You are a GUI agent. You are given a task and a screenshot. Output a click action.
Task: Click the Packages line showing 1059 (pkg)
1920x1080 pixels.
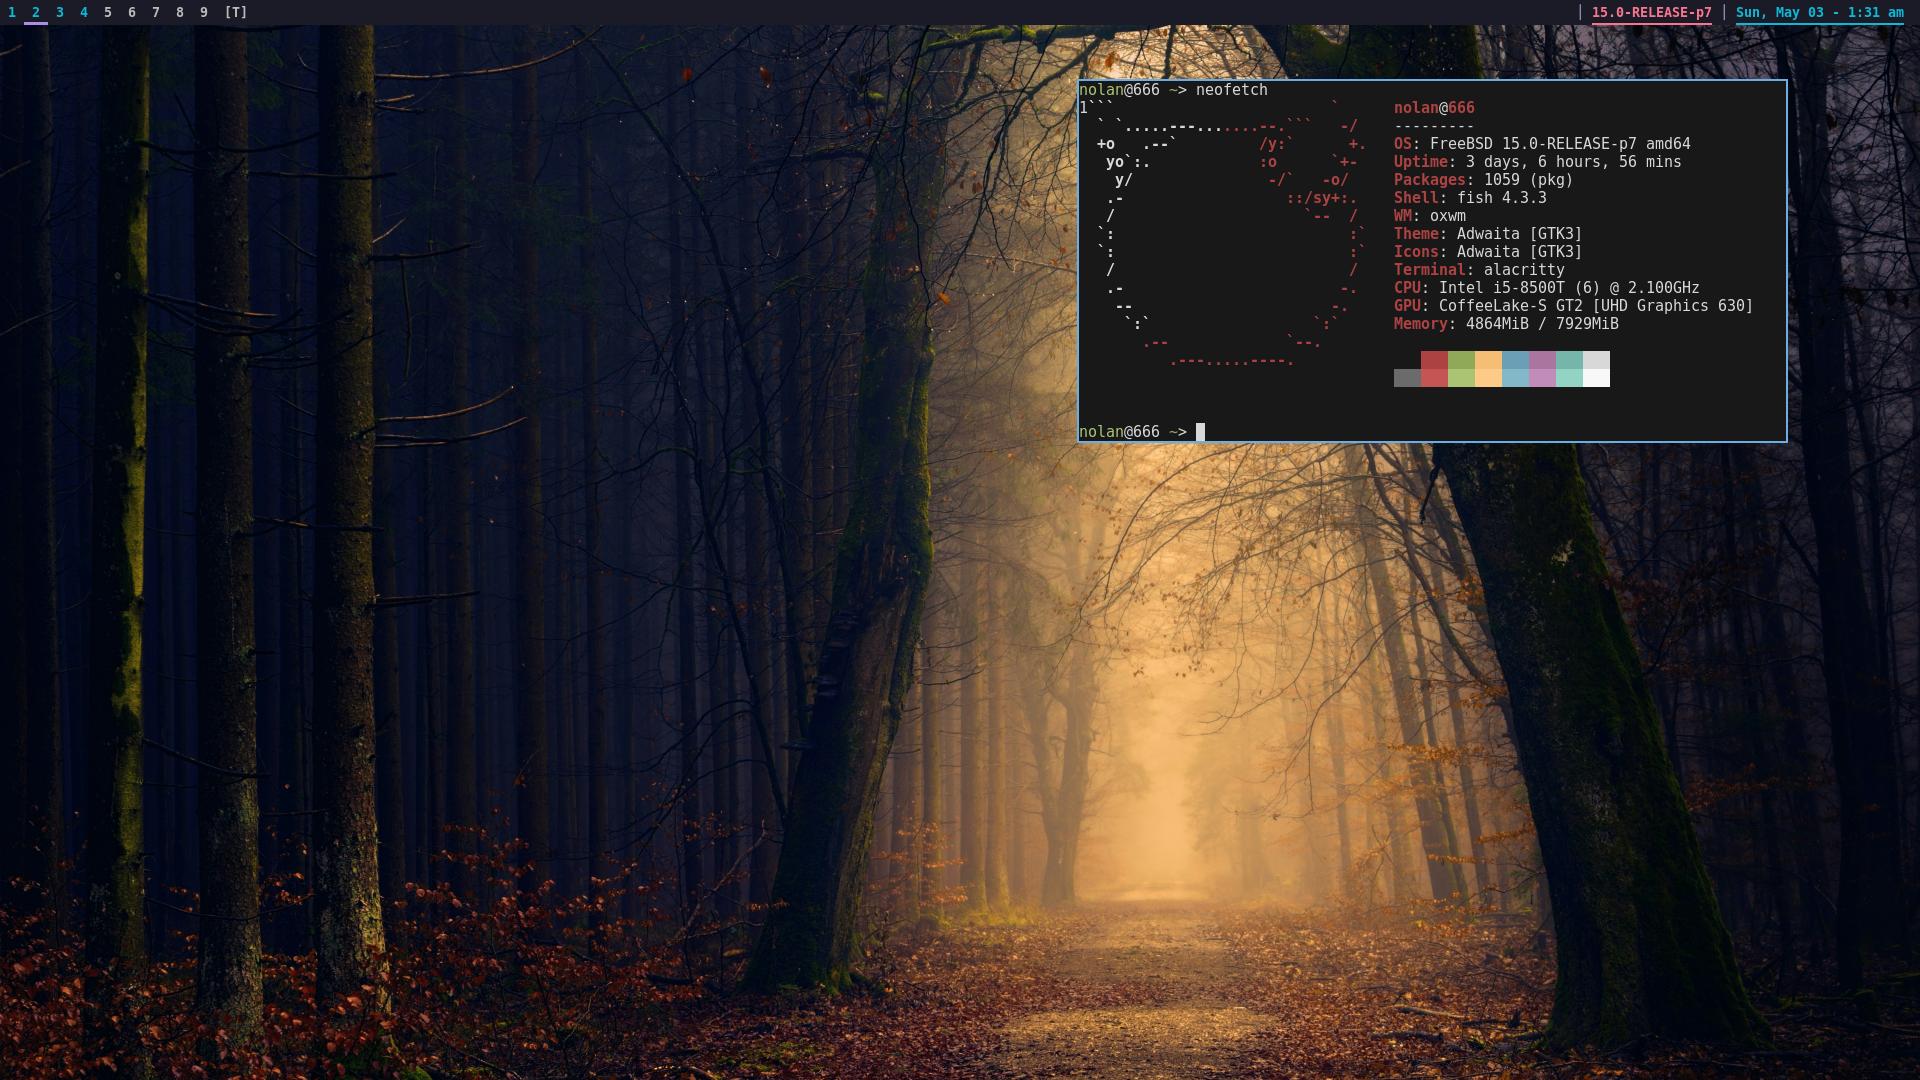[x=1484, y=180]
